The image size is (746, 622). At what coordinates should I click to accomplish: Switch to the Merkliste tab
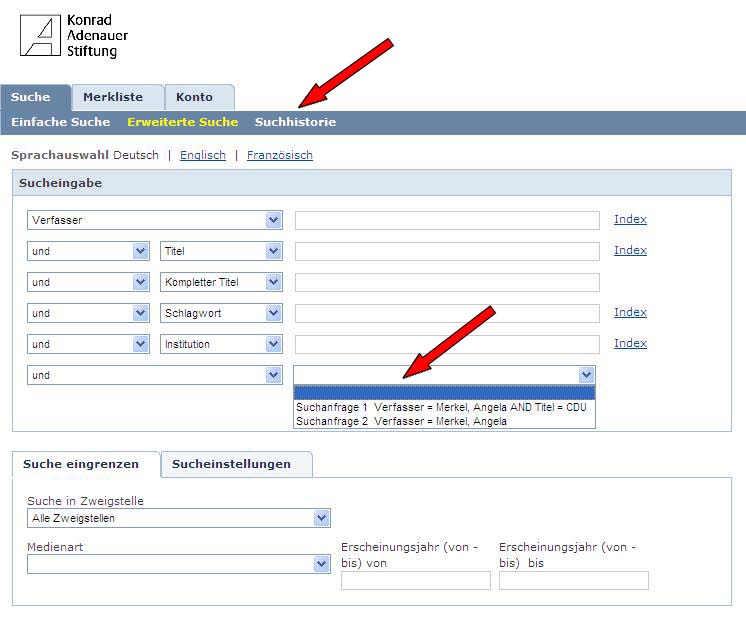click(112, 97)
